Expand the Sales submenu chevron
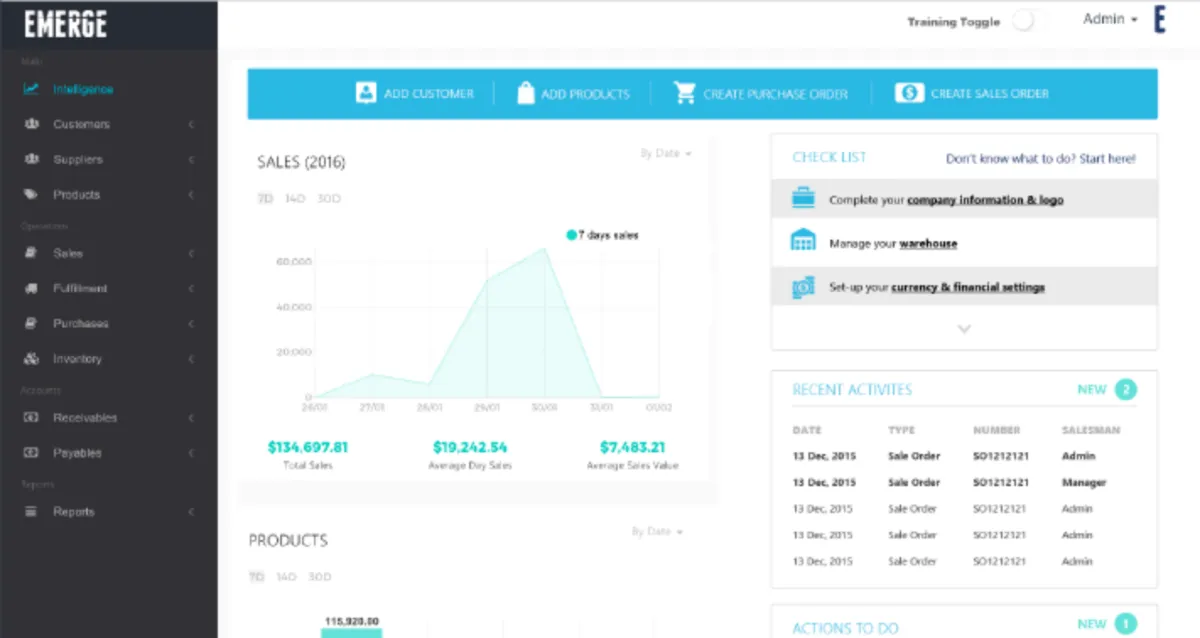Image resolution: width=1200 pixels, height=638 pixels. coord(190,253)
